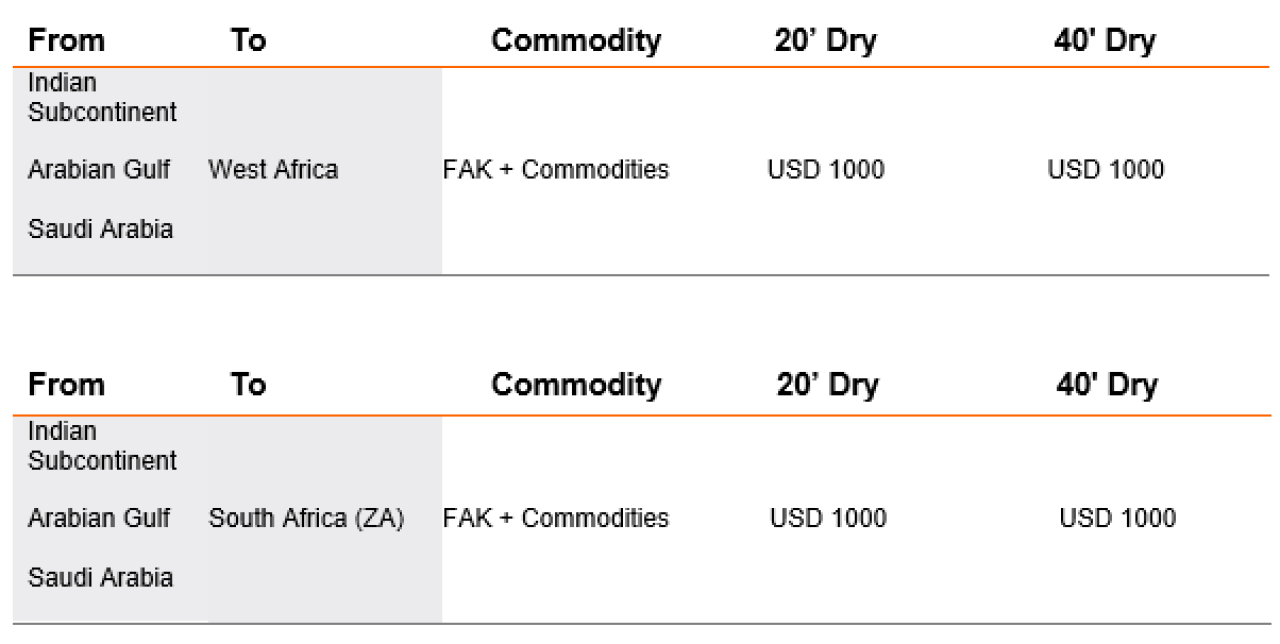The width and height of the screenshot is (1280, 644).
Task: Click the first table's From header
Action: (x=65, y=40)
